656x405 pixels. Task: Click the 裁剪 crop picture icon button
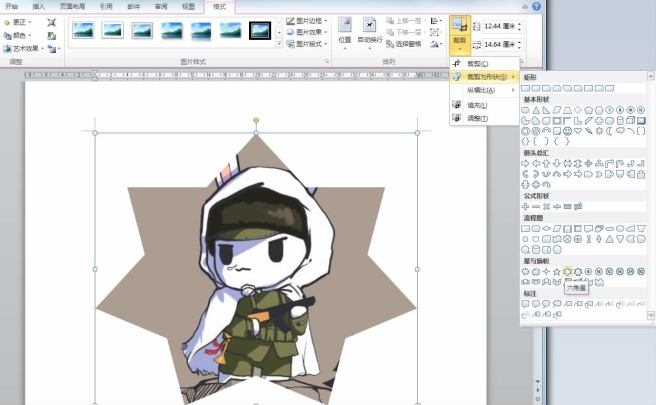(460, 25)
